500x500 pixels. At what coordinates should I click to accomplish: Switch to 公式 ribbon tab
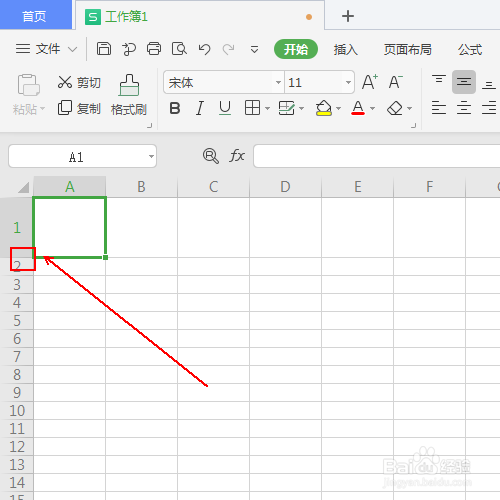tap(470, 49)
